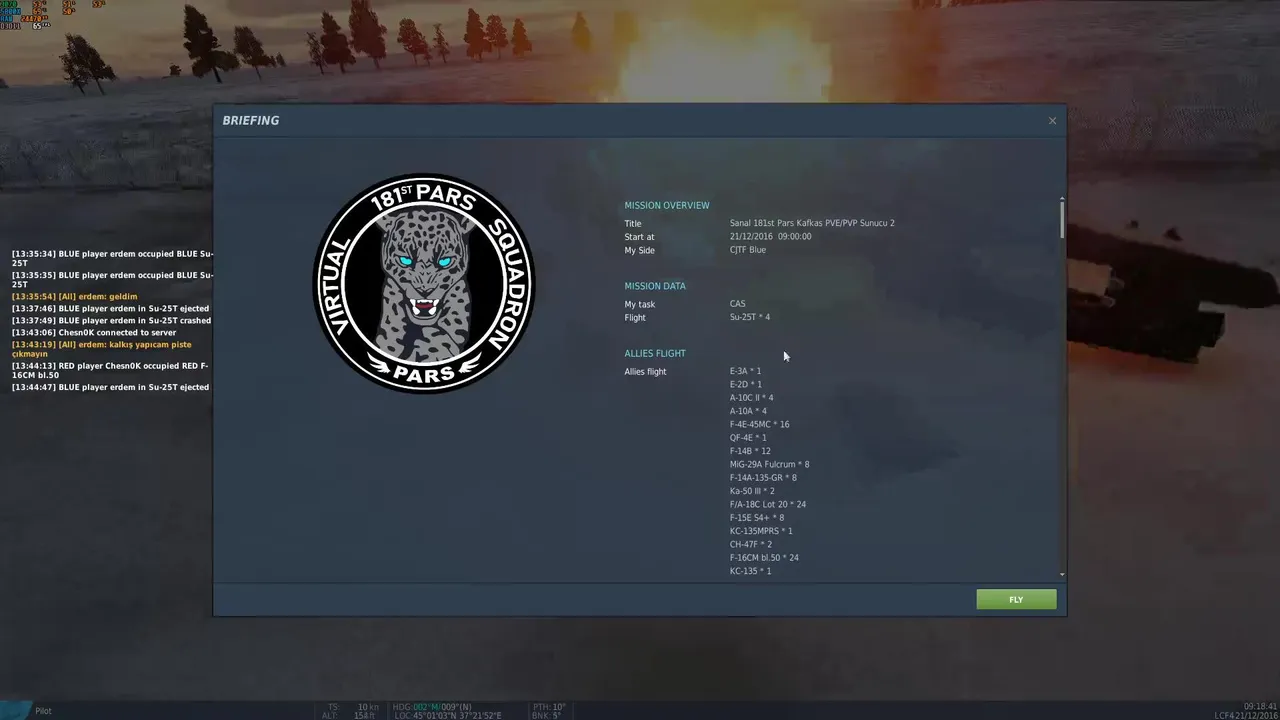Click allied flight entry 'CH-47F * 2'
Image resolution: width=1280 pixels, height=720 pixels.
pyautogui.click(x=751, y=544)
